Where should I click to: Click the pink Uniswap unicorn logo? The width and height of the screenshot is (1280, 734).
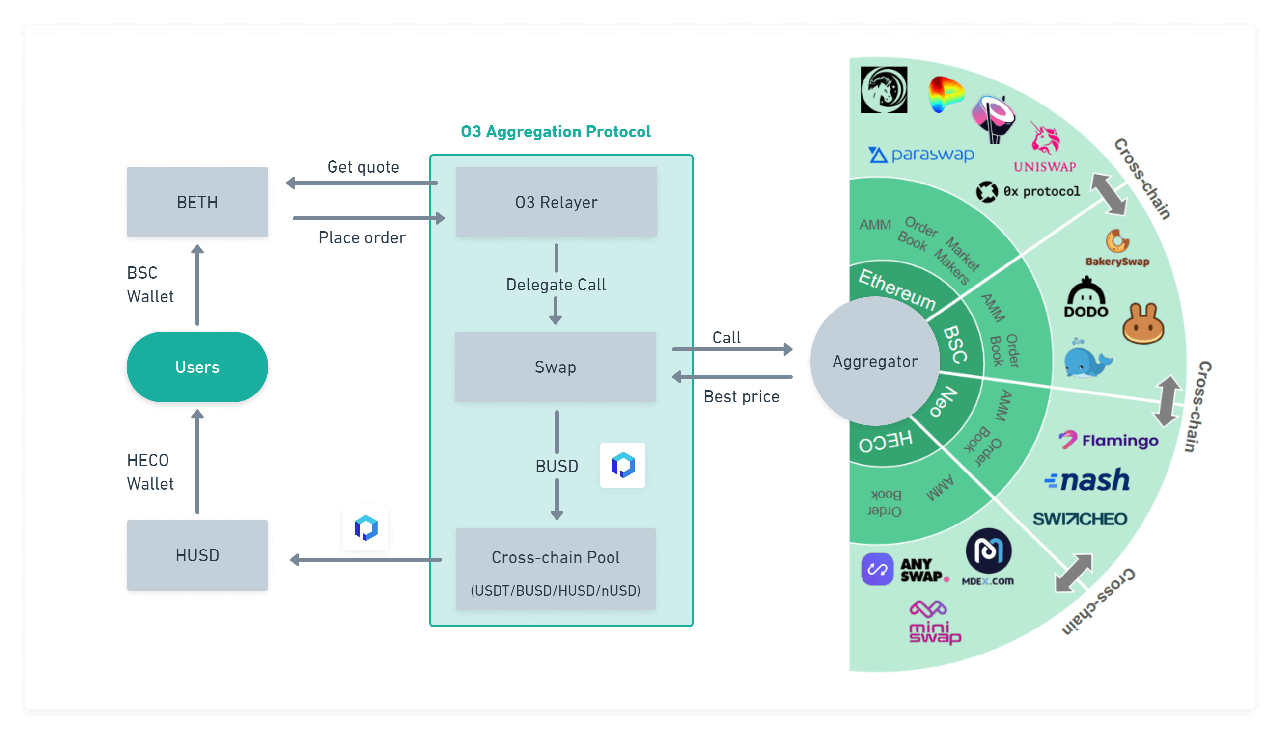pyautogui.click(x=1045, y=139)
